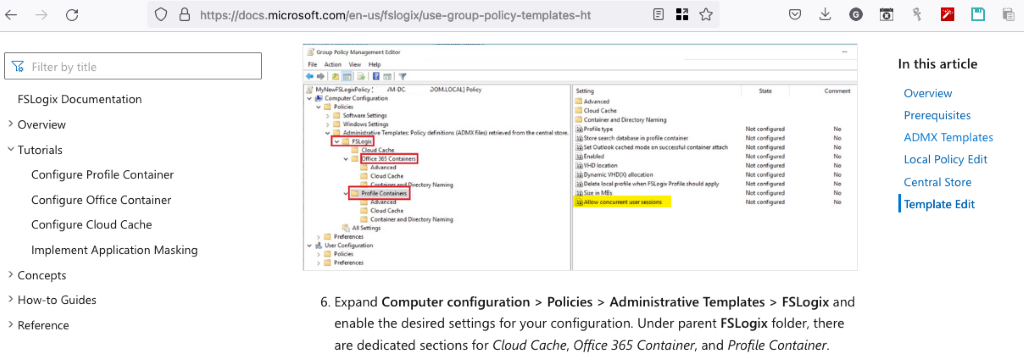Click the teal floppy disk save extension
The image size is (1024, 360).
point(978,14)
